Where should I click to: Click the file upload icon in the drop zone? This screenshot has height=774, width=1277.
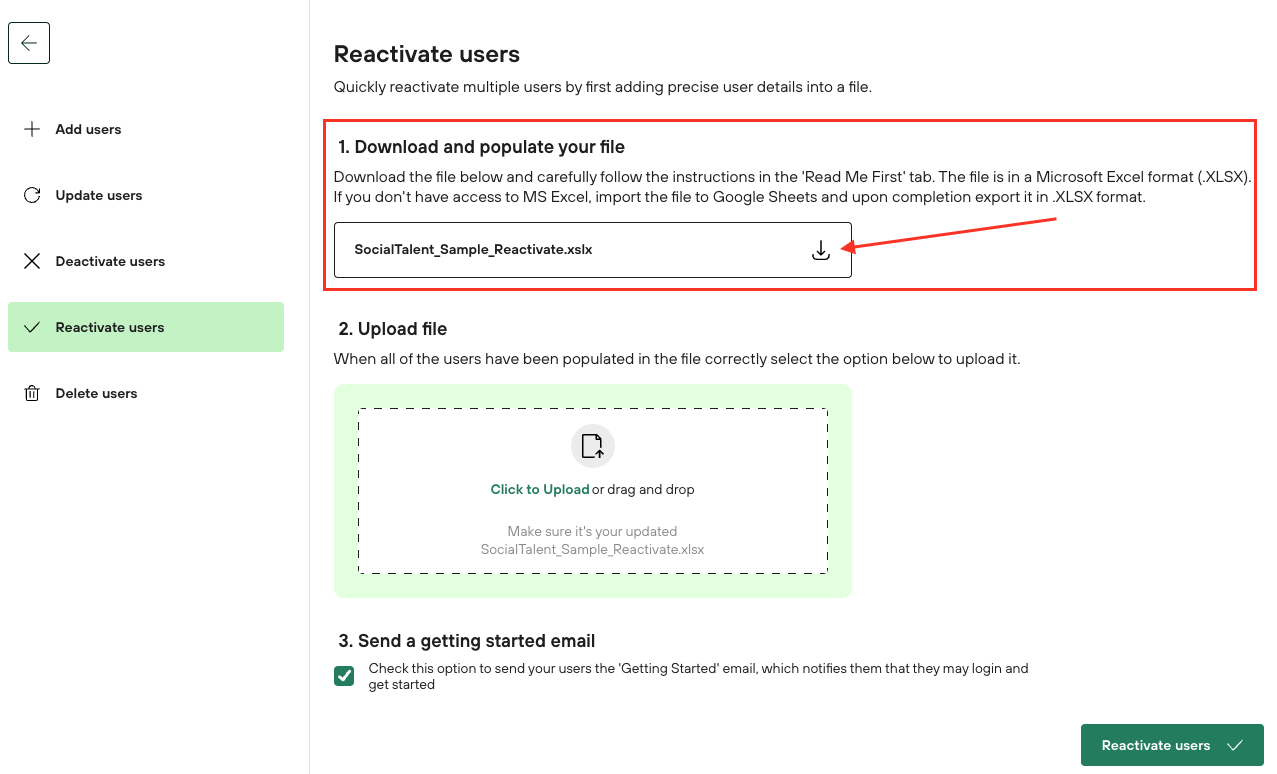click(593, 446)
